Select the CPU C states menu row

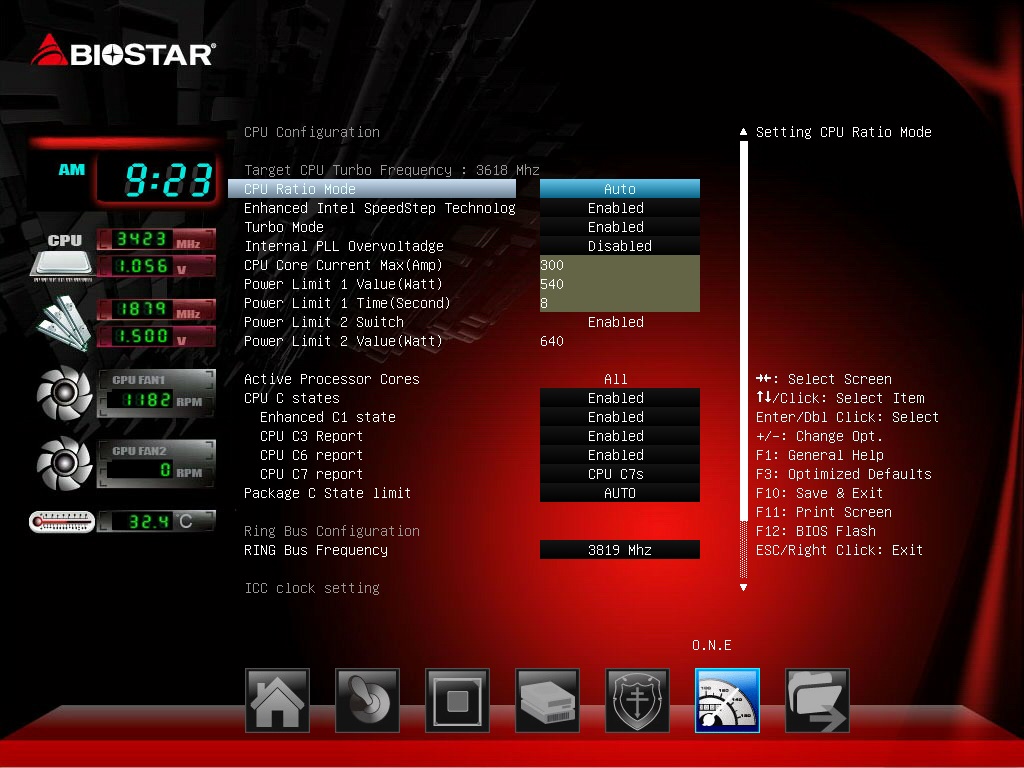tap(293, 398)
